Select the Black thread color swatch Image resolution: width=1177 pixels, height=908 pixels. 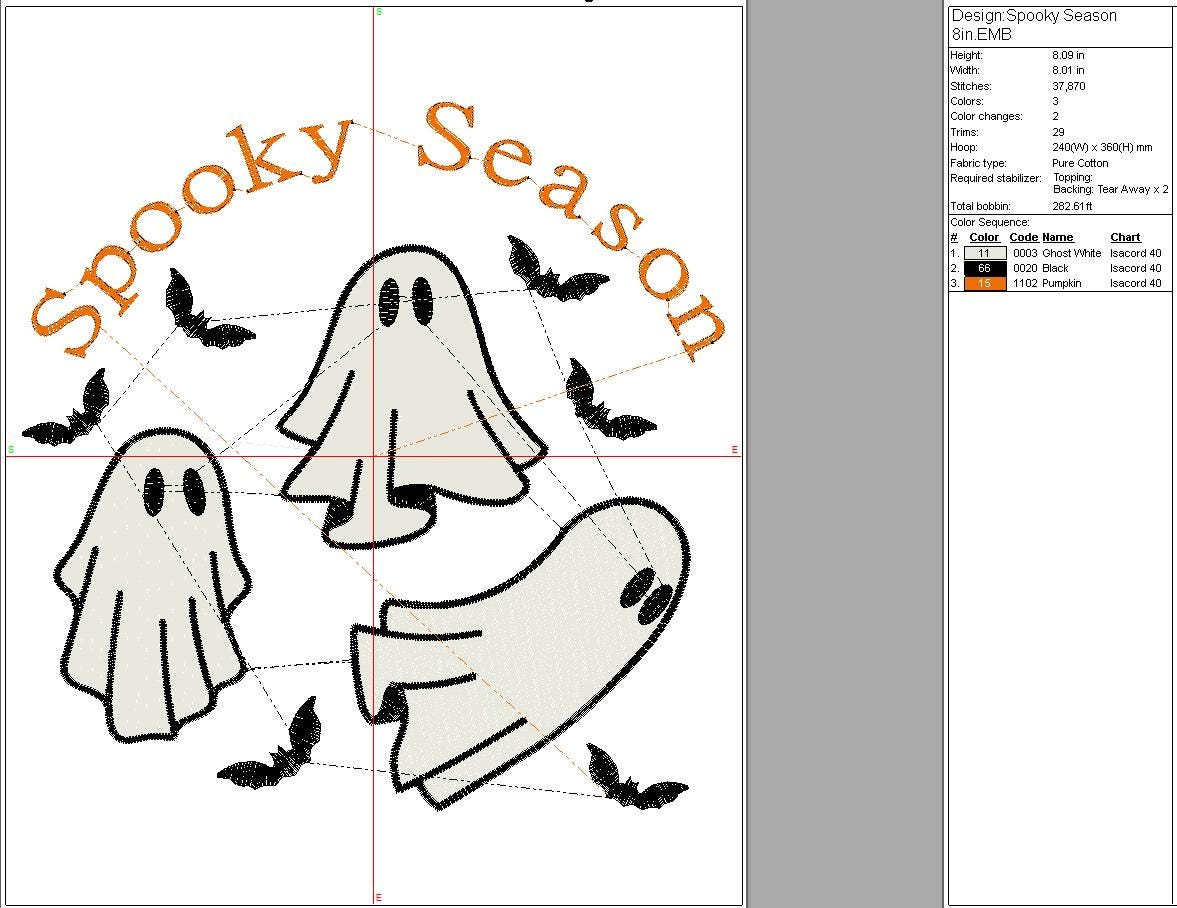pos(985,268)
